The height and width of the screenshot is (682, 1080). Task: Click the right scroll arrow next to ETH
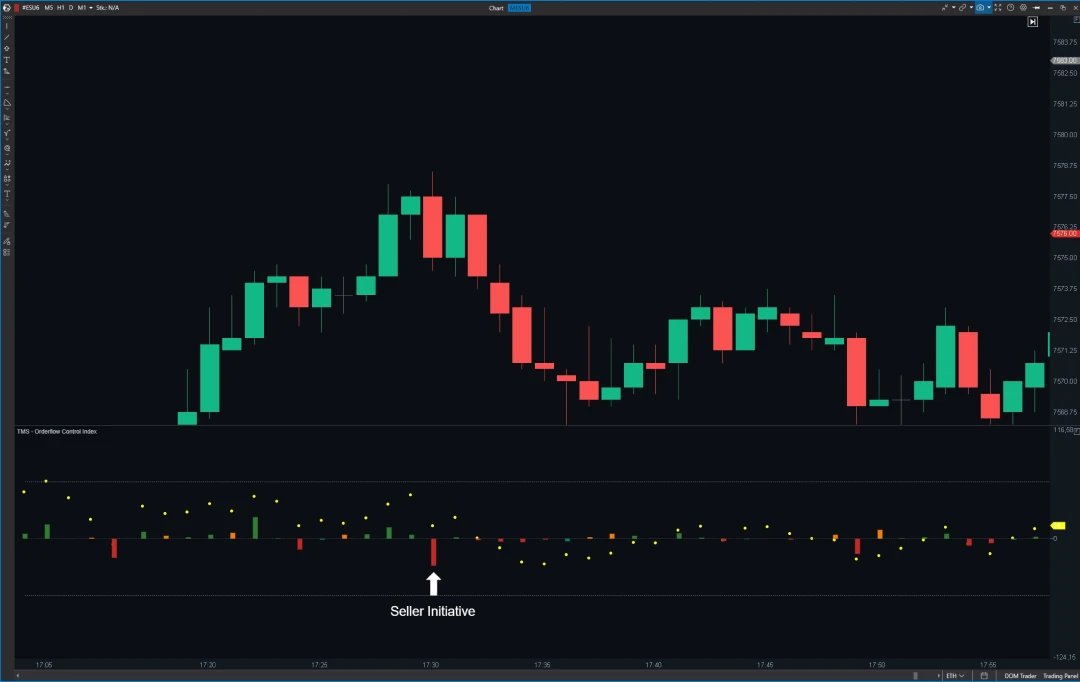[939, 676]
